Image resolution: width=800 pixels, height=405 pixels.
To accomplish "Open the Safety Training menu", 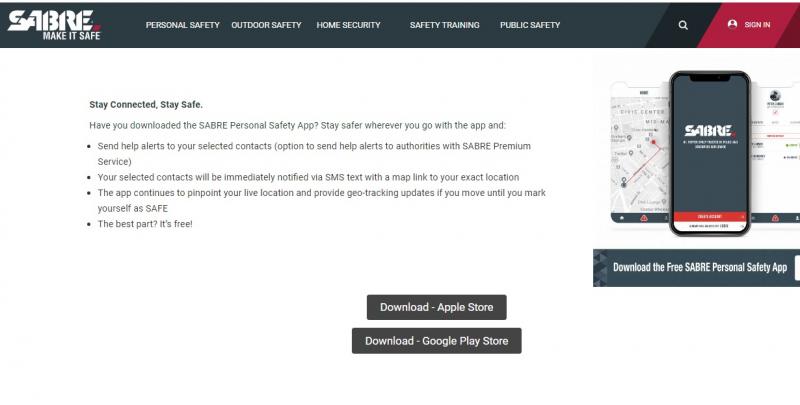I will 444,25.
